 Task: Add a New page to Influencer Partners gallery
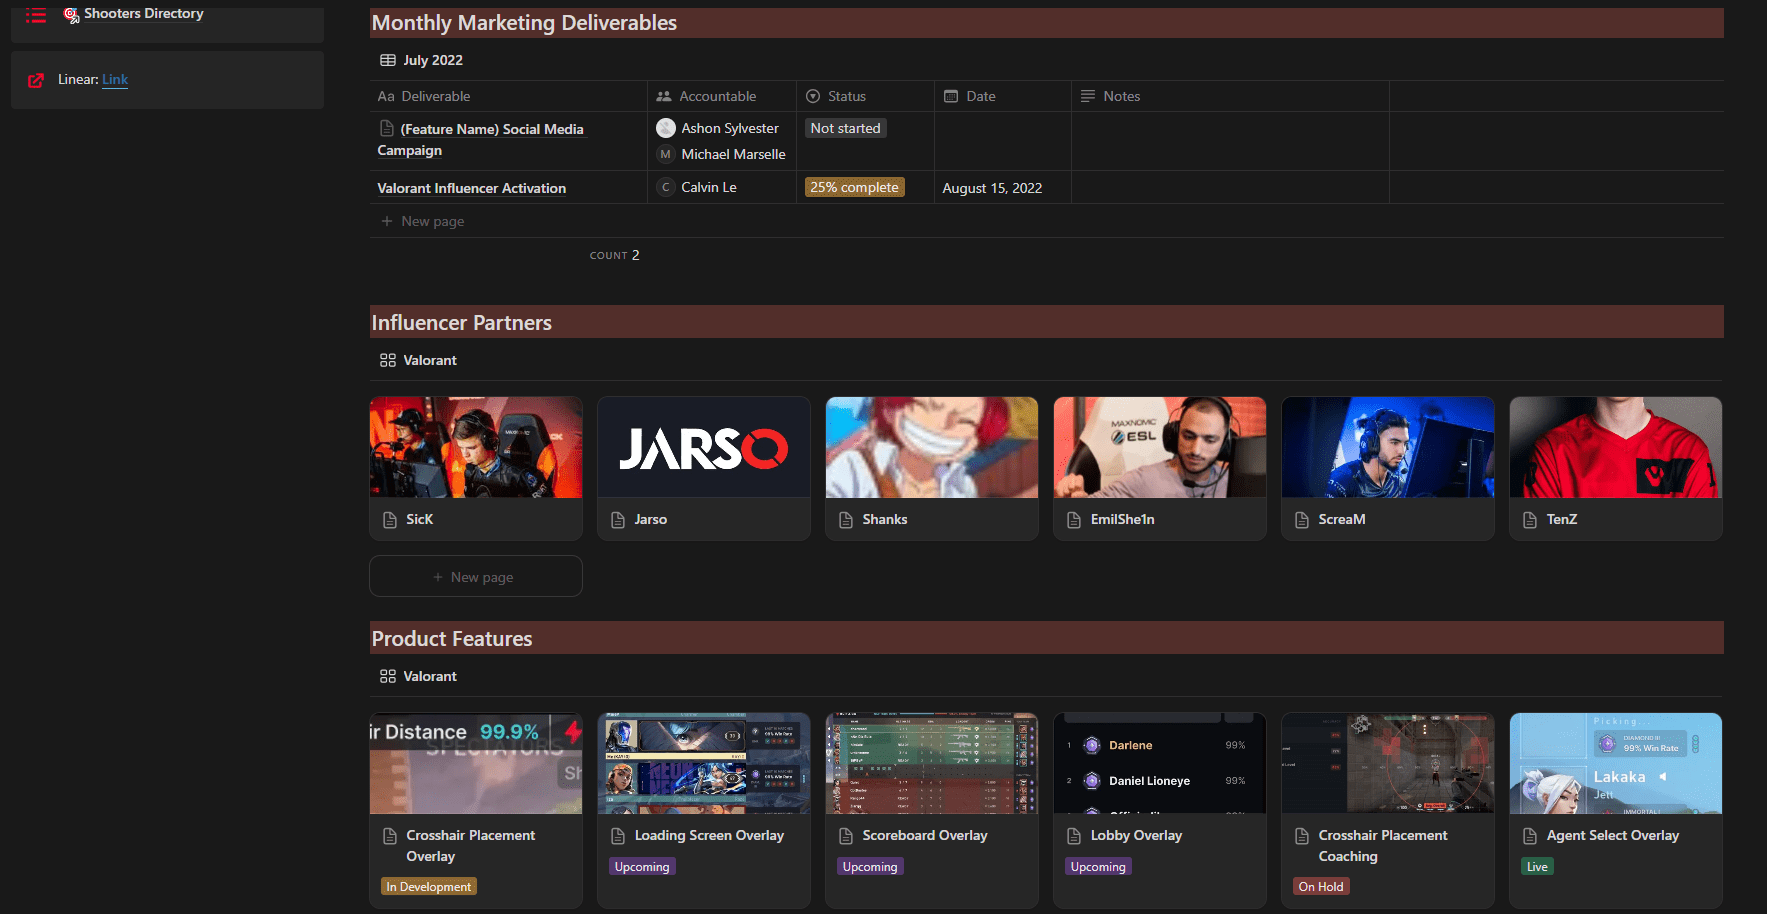point(476,577)
